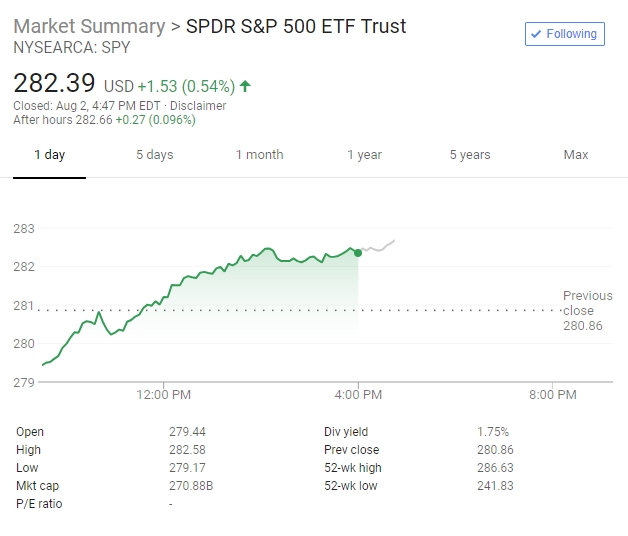Select the 1 day tab
This screenshot has width=628, height=536.
49,155
